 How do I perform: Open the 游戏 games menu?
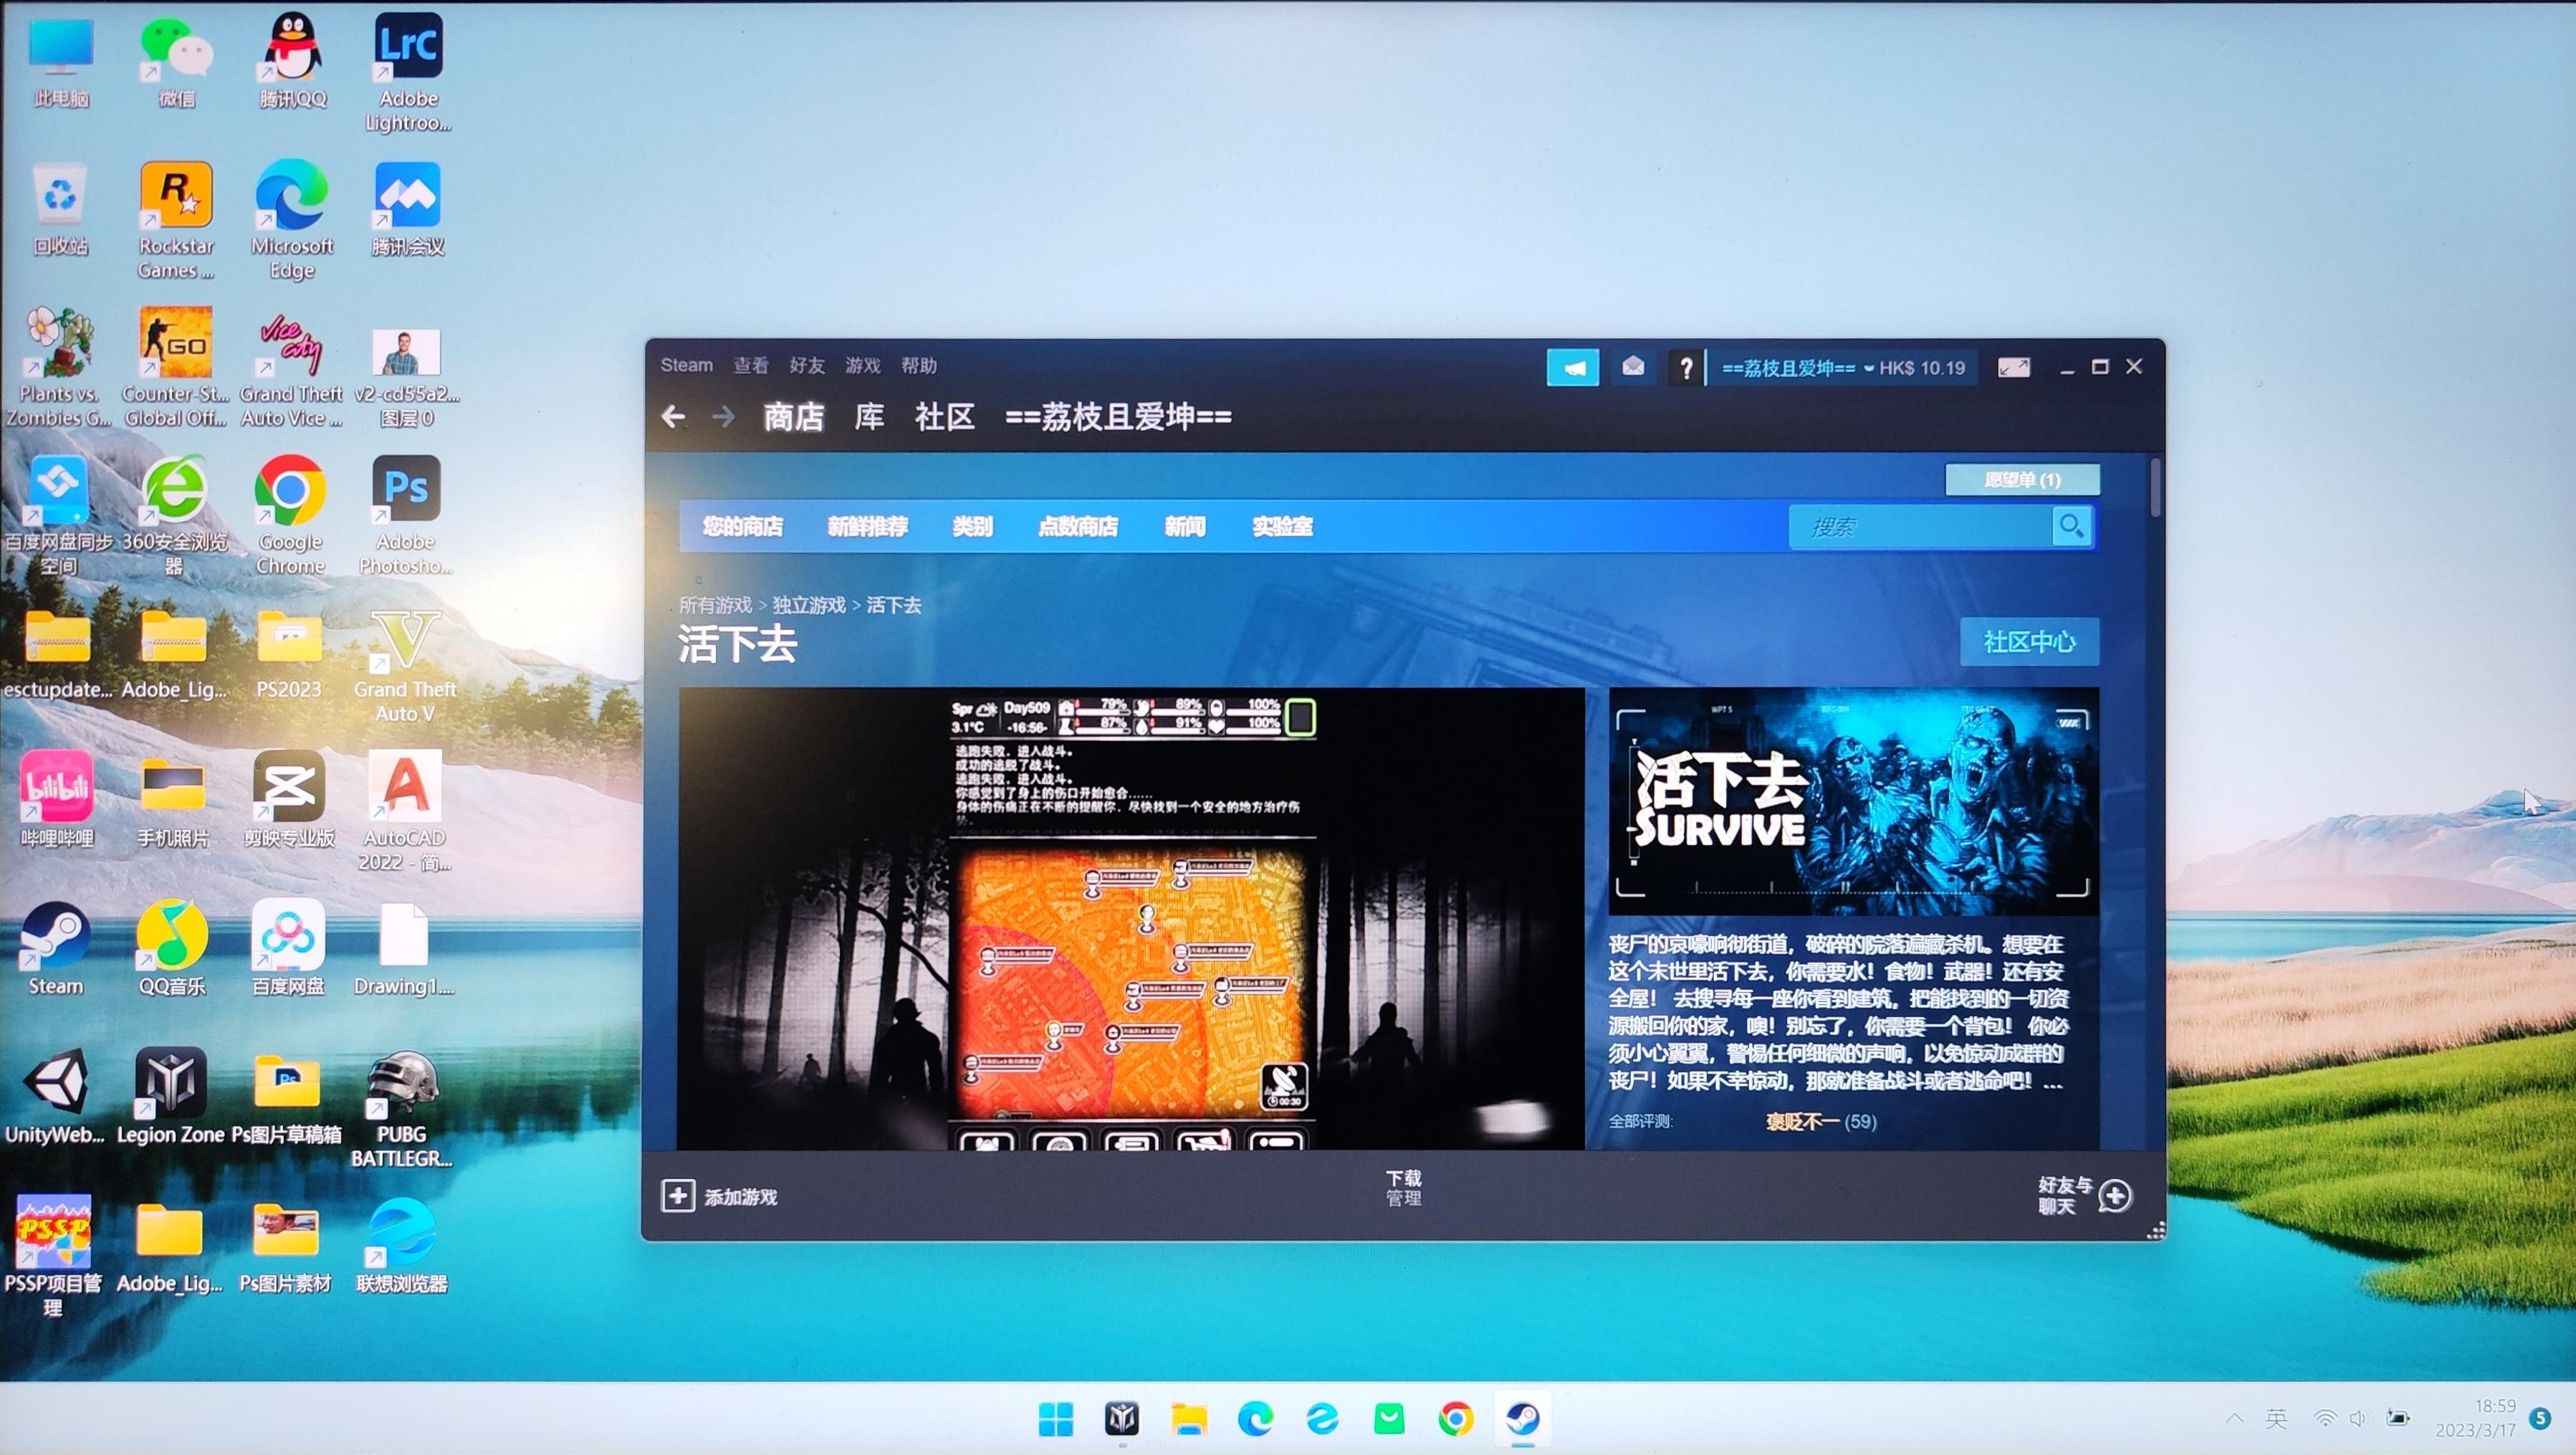[x=863, y=365]
